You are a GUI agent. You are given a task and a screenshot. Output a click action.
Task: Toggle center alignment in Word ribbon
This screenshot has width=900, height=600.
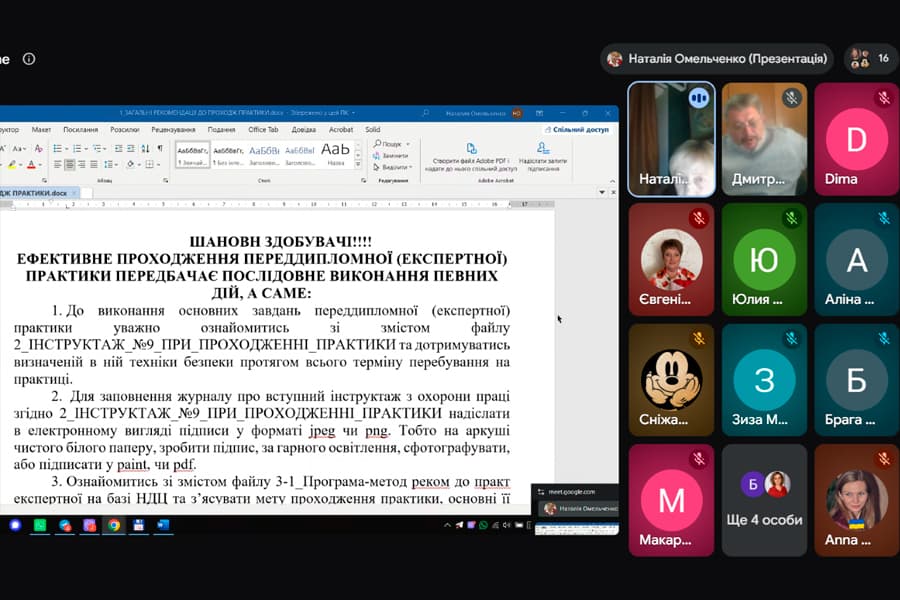pyautogui.click(x=69, y=165)
